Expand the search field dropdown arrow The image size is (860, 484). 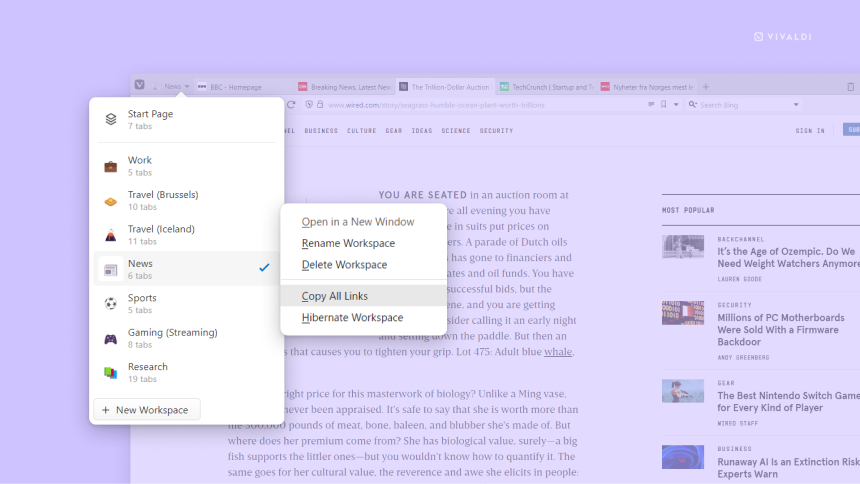click(796, 105)
